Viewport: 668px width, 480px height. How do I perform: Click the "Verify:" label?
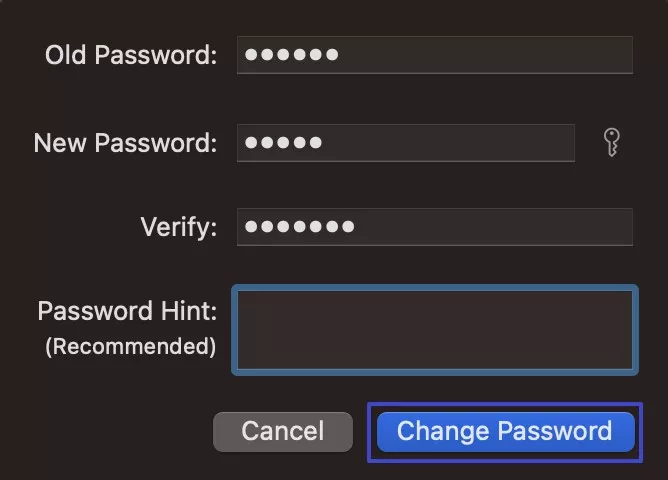point(178,227)
